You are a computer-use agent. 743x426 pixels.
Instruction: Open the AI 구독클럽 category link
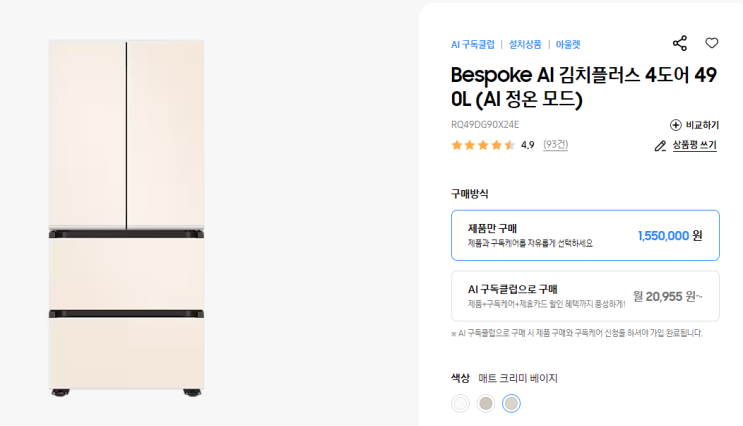(x=472, y=45)
